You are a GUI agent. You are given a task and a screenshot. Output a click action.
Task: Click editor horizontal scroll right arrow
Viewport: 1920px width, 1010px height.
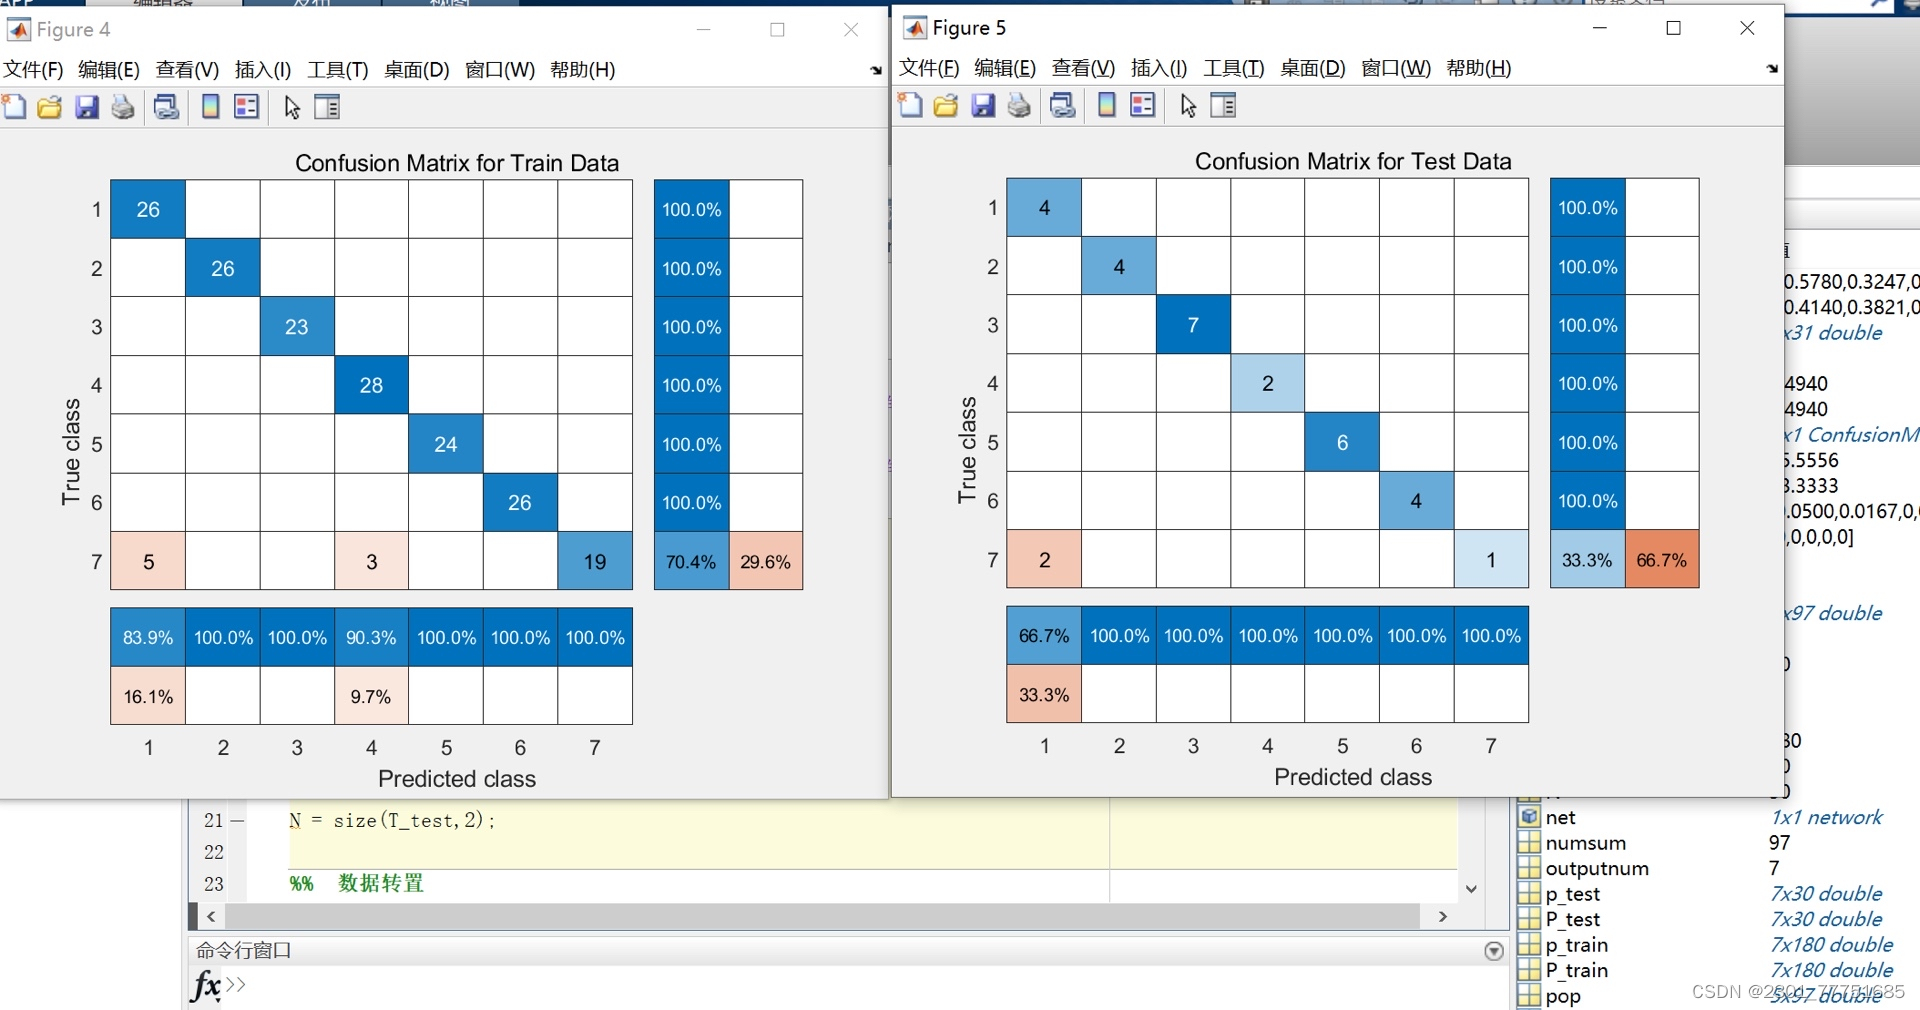1442,916
